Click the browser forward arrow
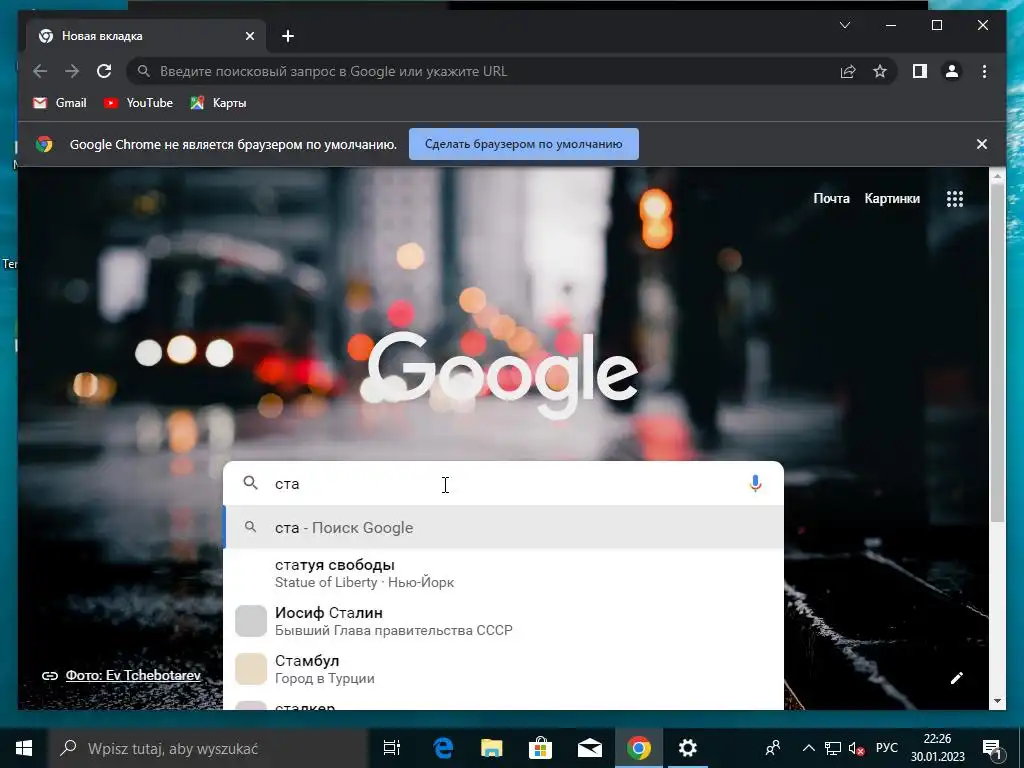1024x768 pixels. tap(72, 71)
